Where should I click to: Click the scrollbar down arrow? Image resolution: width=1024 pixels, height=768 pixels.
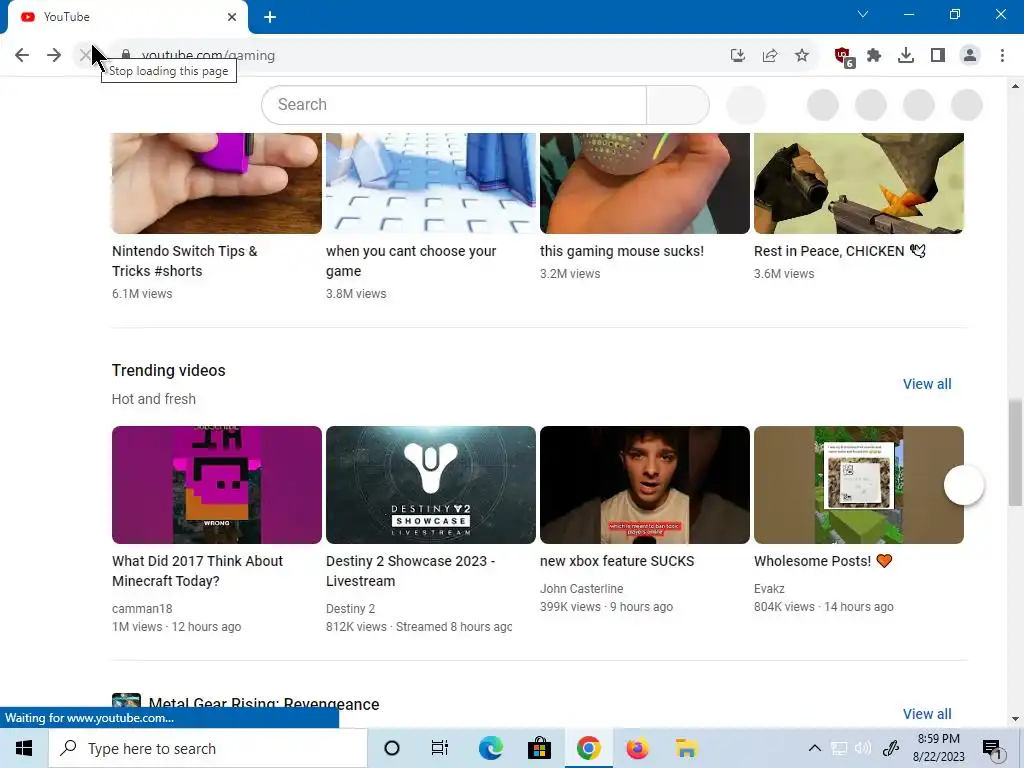point(1015,720)
